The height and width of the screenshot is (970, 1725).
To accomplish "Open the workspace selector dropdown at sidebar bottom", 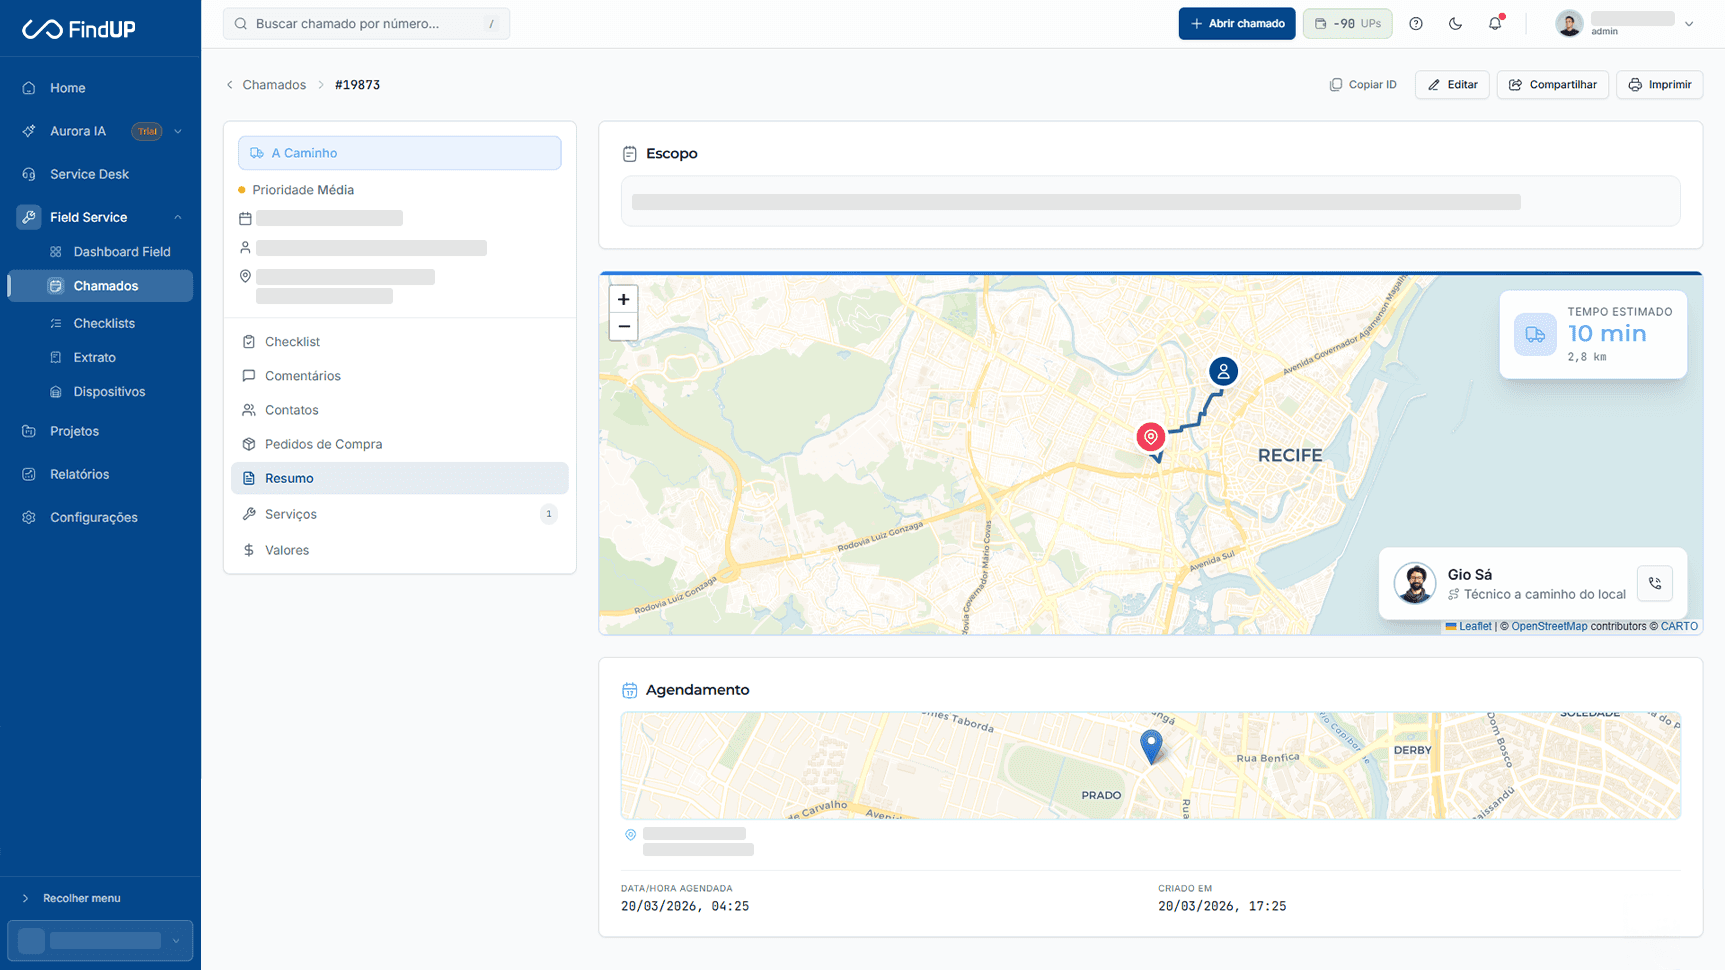I will click(100, 940).
